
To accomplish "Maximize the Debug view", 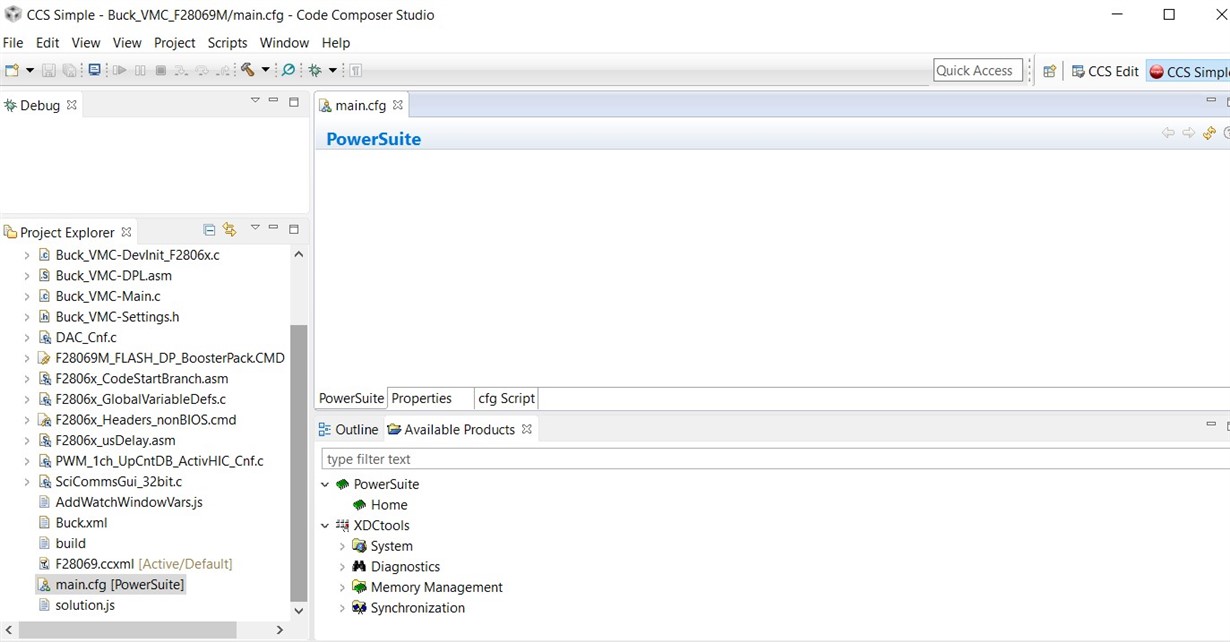I will [294, 102].
